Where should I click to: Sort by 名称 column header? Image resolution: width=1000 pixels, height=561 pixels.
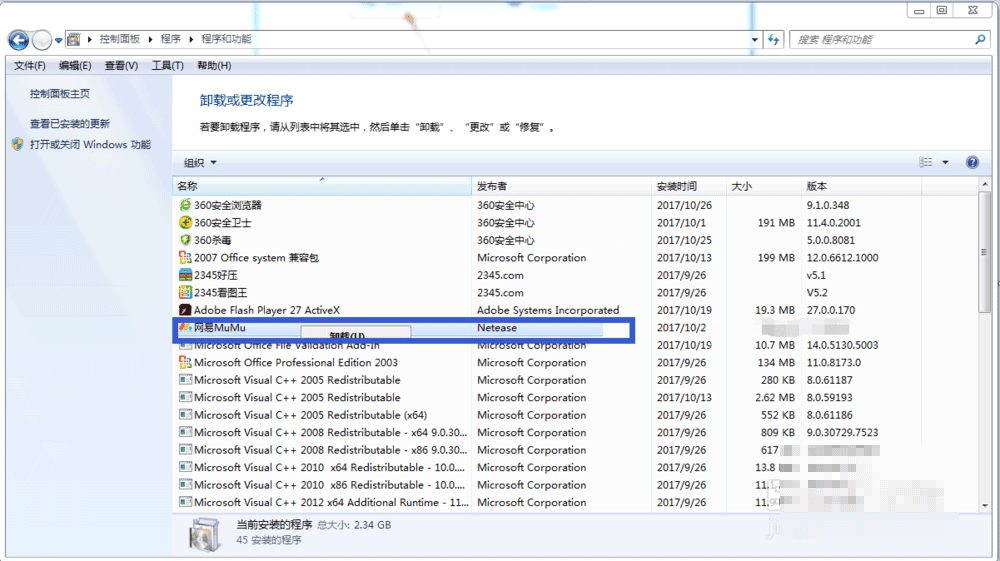tap(322, 186)
